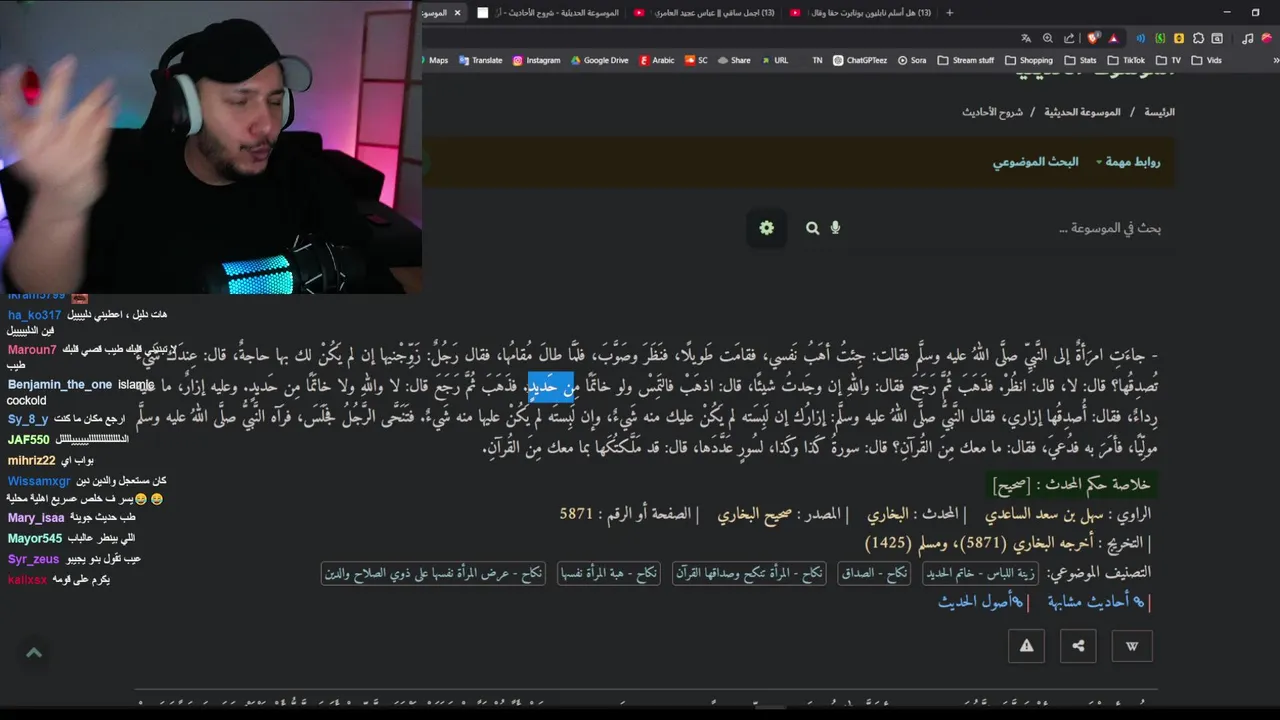Open the Shopping bookmarks folder
The height and width of the screenshot is (720, 1280).
pyautogui.click(x=1029, y=60)
